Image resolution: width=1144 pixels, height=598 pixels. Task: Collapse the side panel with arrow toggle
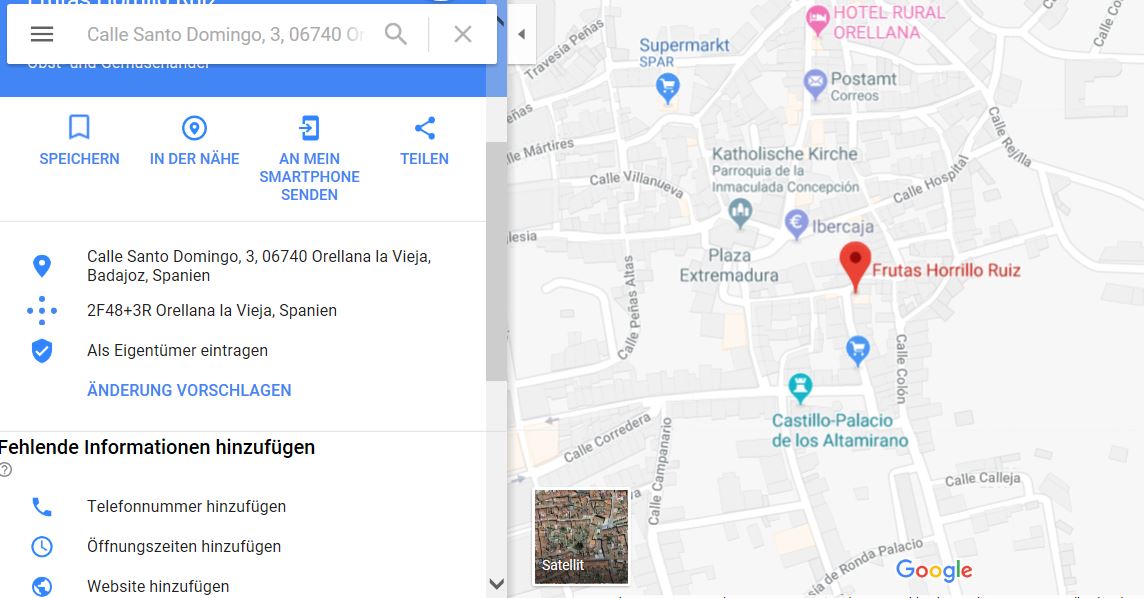[522, 34]
